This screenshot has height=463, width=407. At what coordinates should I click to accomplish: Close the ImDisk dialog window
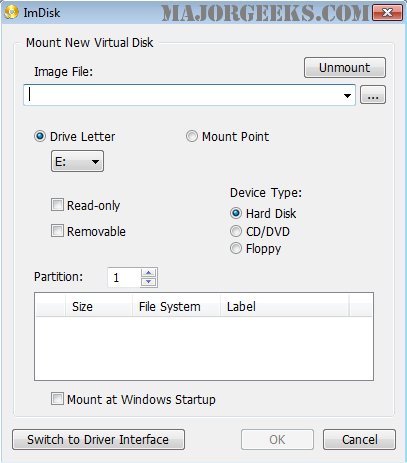[x=387, y=13]
